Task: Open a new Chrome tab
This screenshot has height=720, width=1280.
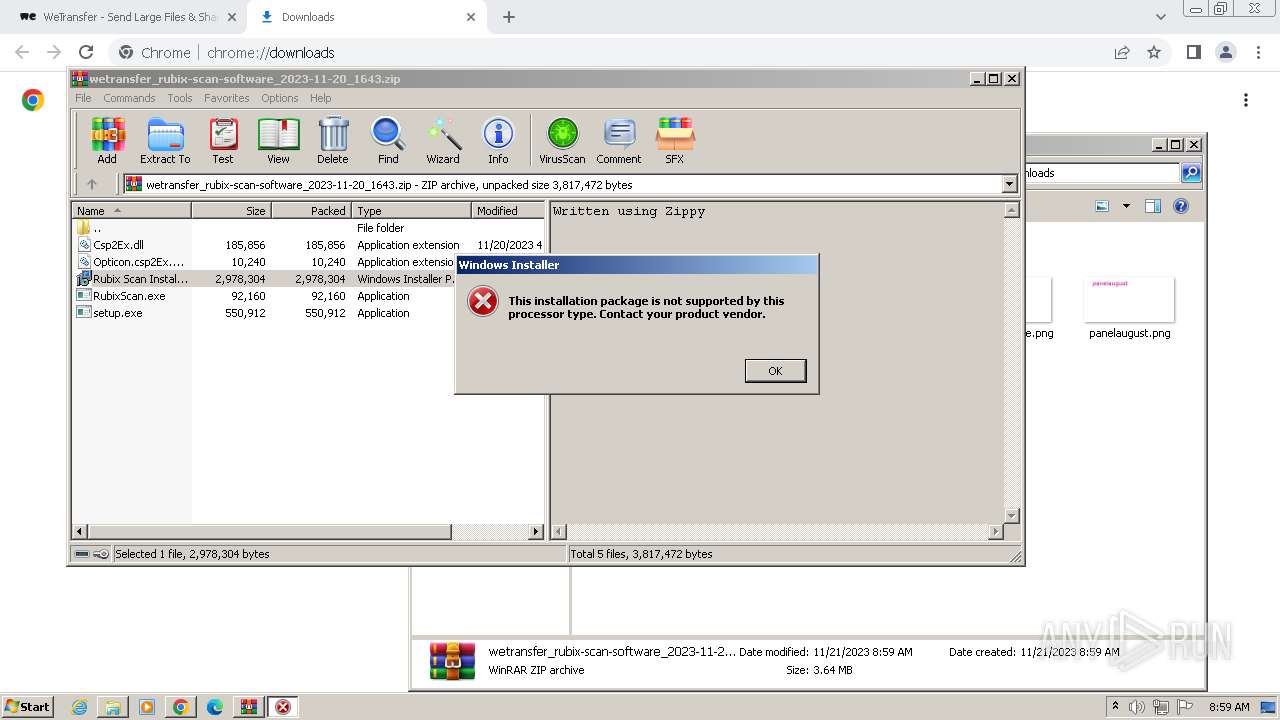Action: 509,17
